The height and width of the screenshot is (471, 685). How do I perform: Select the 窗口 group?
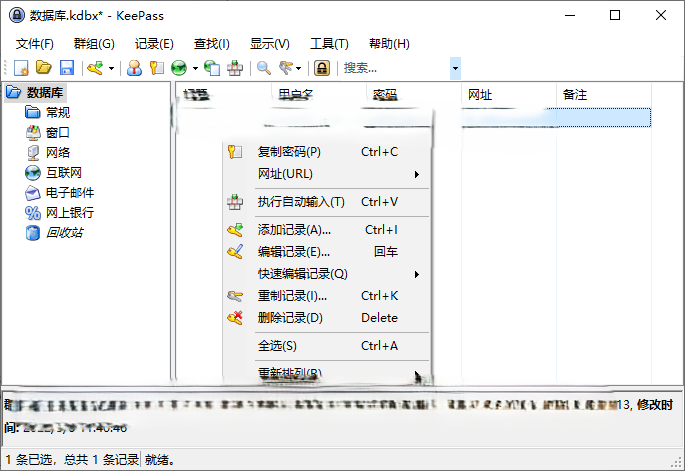(58, 132)
